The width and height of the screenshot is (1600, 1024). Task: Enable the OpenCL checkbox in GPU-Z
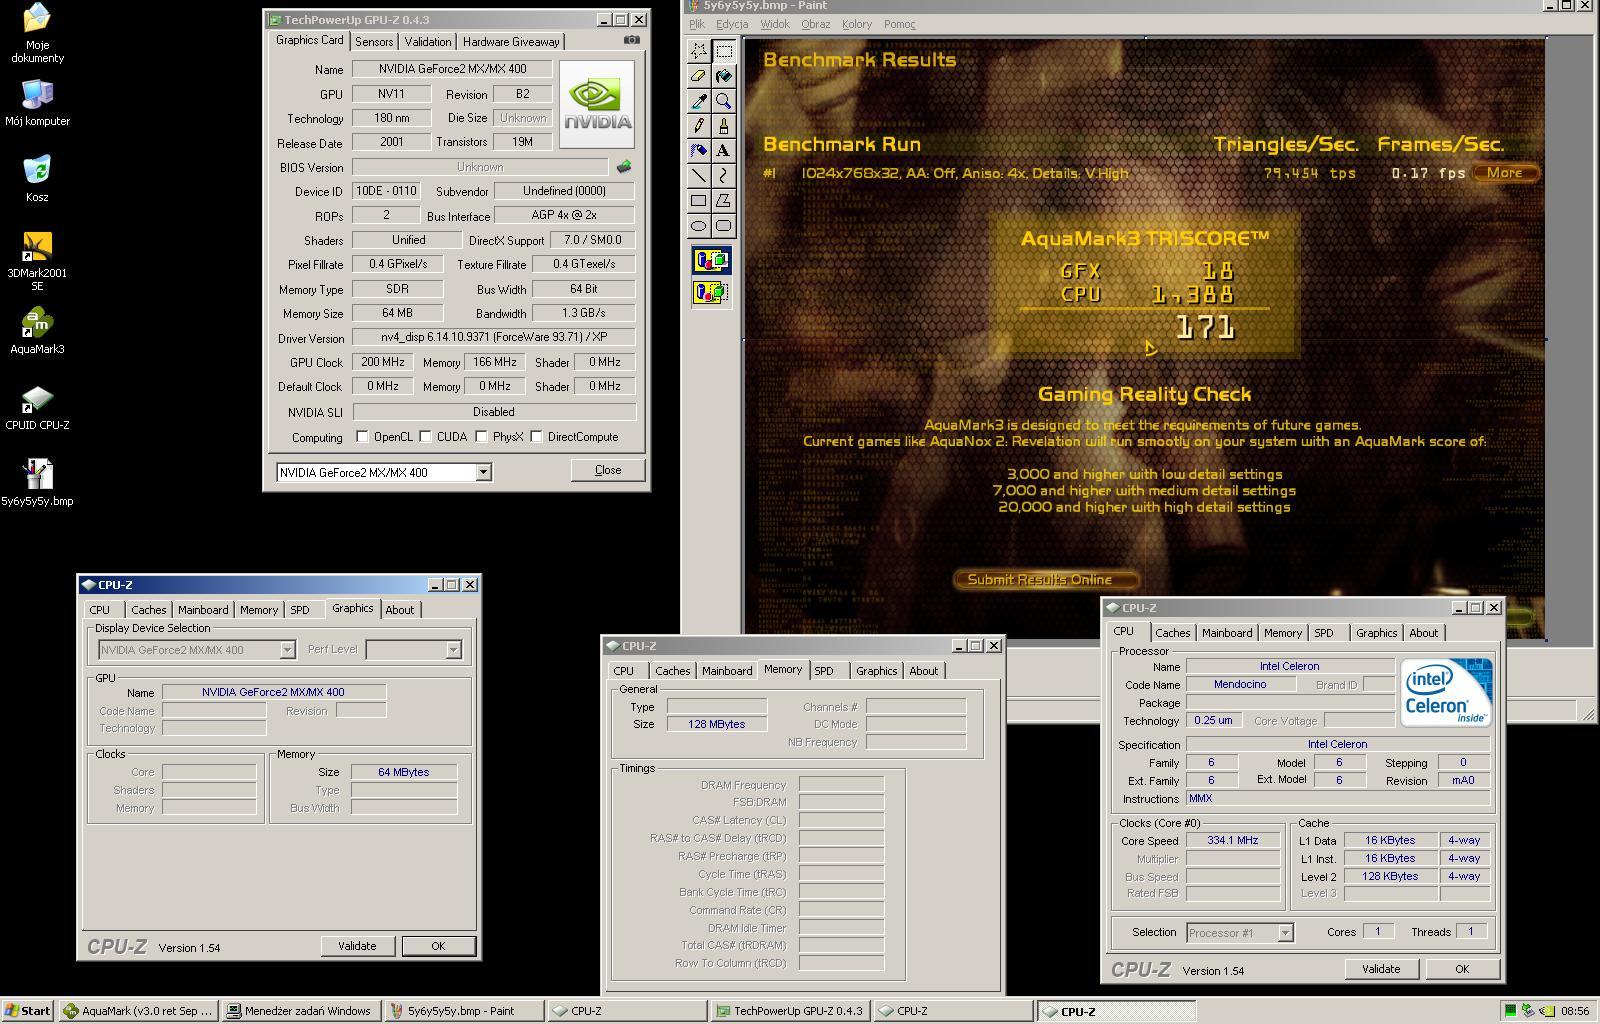[362, 437]
